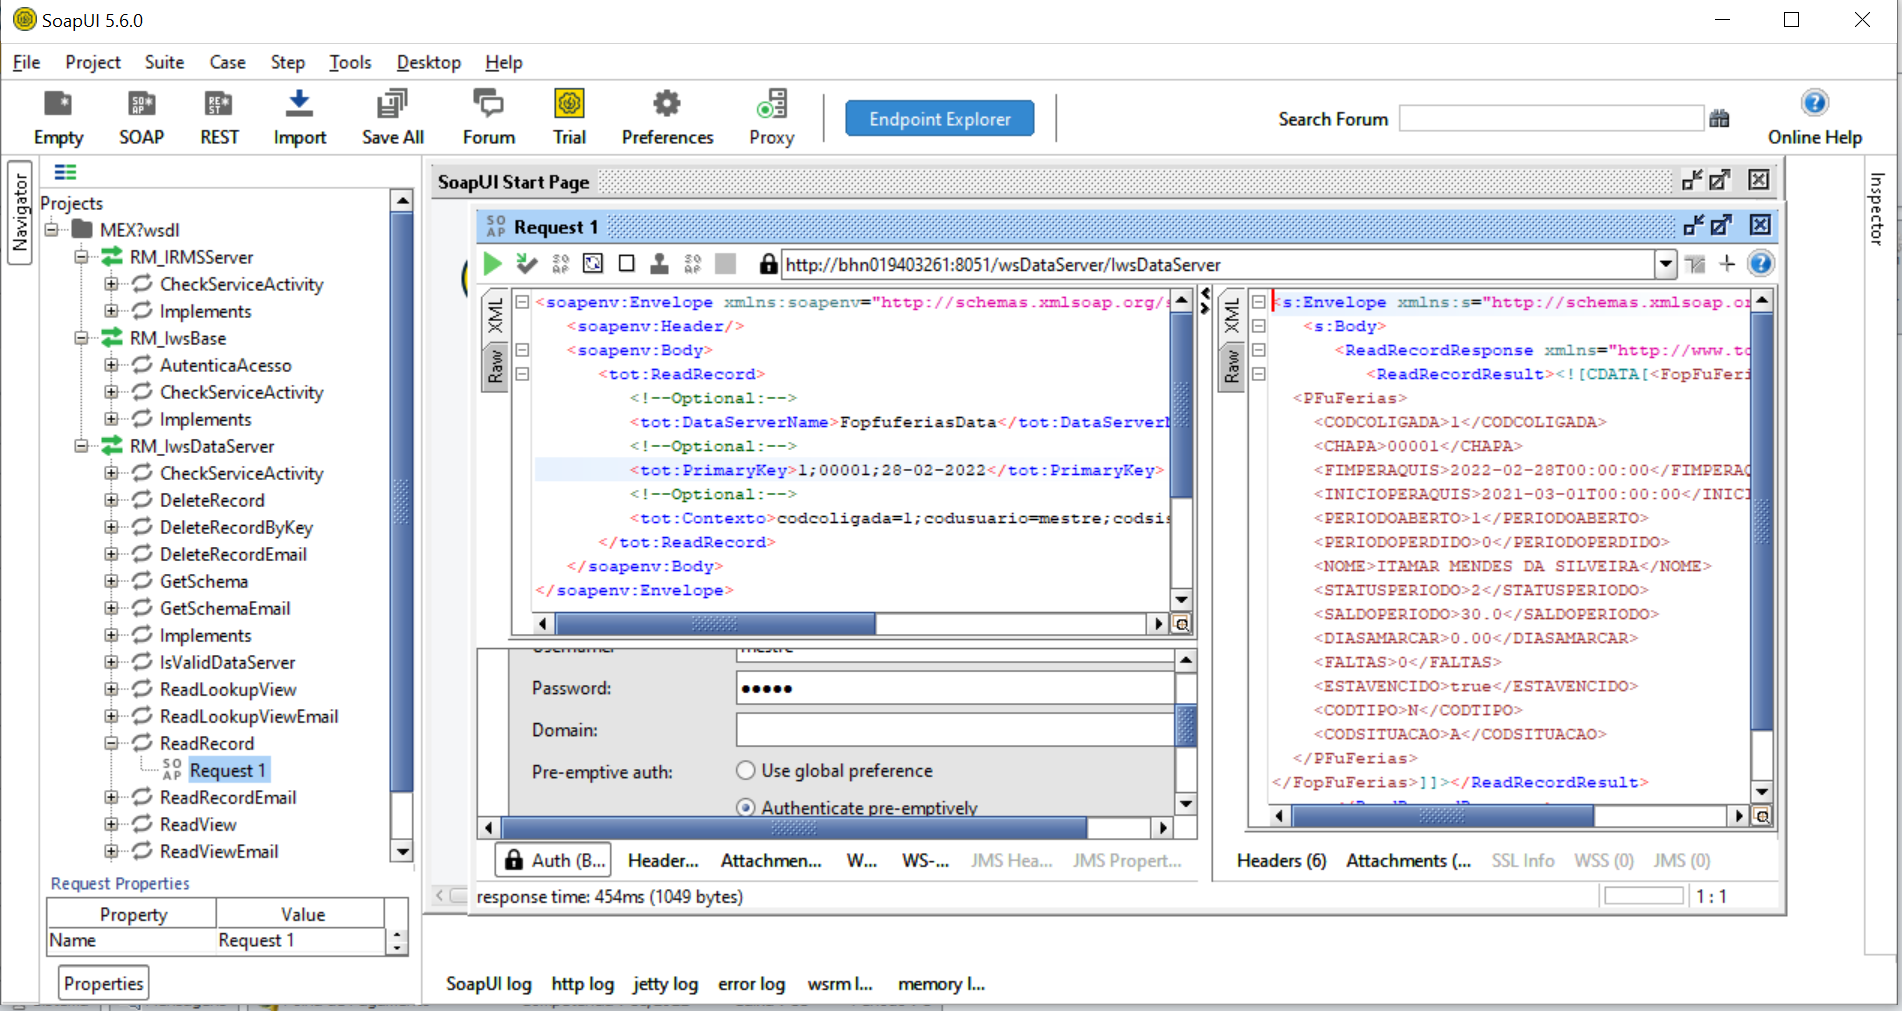Open Preferences from toolbar
1902x1011 pixels.
tap(667, 118)
